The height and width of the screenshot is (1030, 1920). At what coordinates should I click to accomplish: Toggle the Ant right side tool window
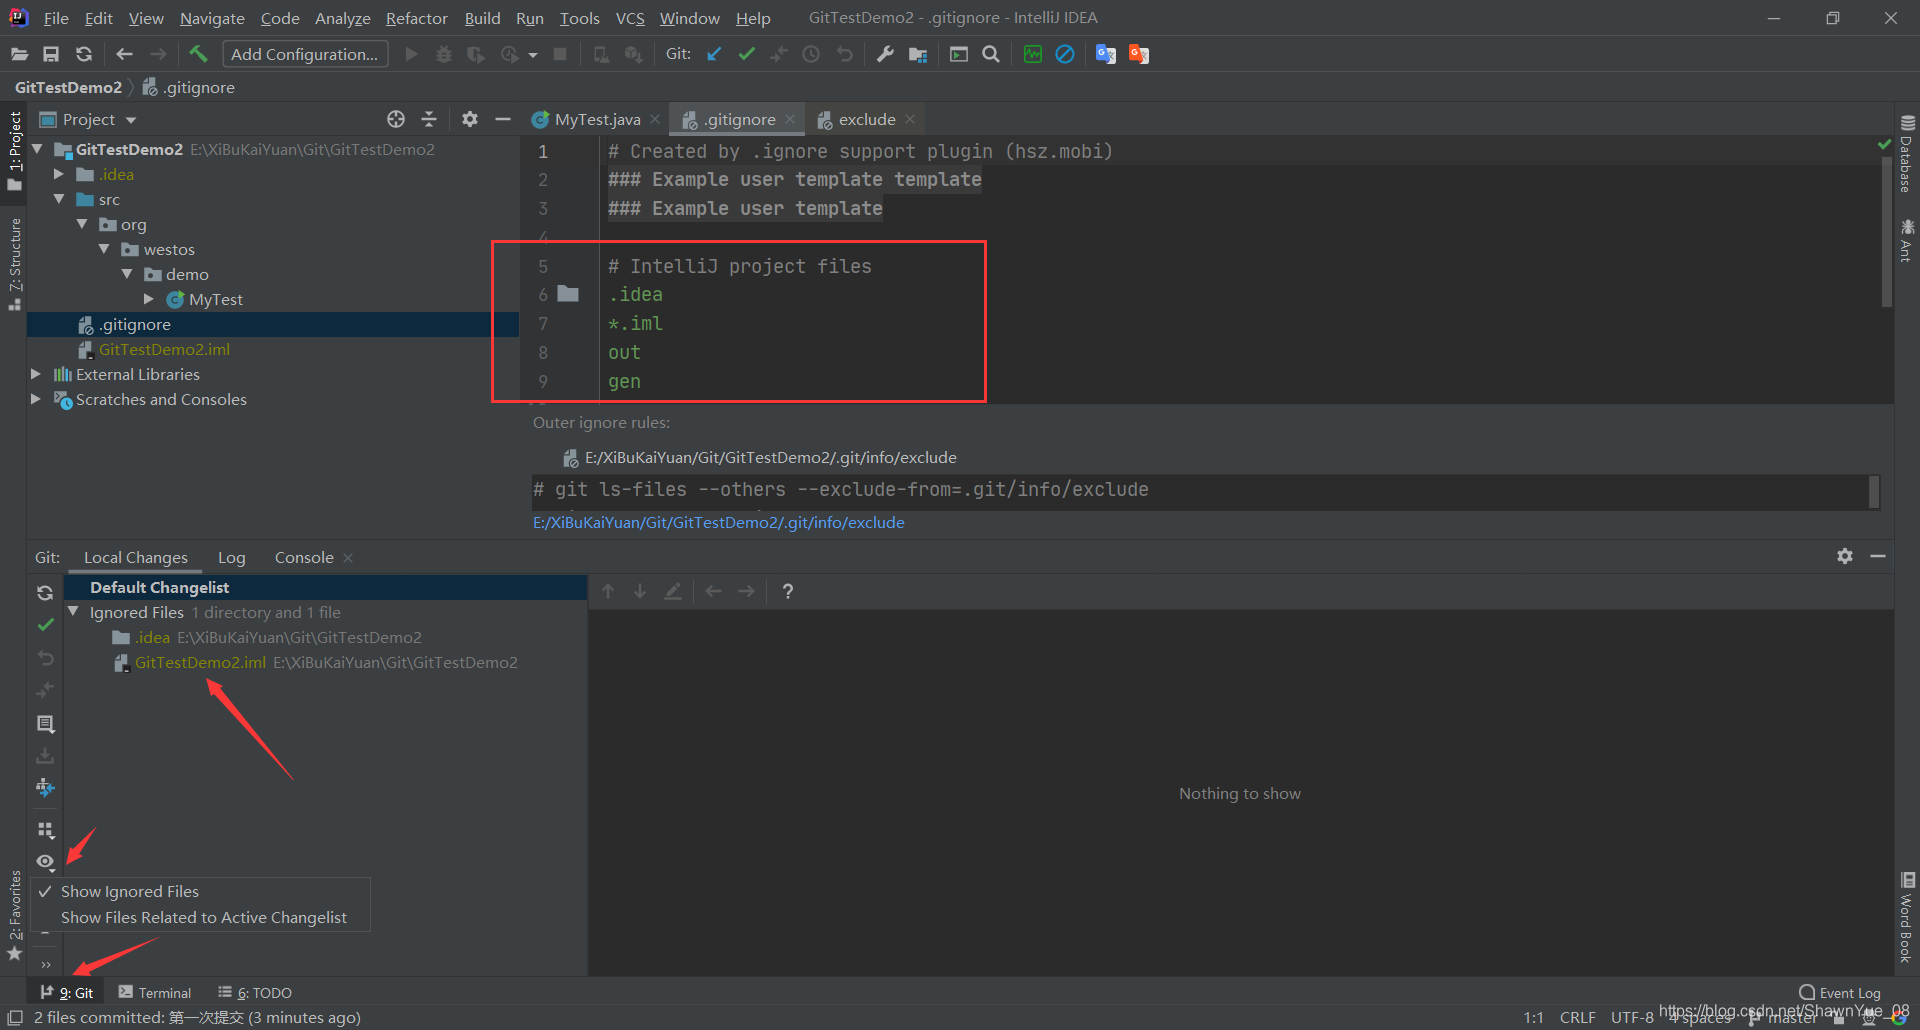(1907, 240)
